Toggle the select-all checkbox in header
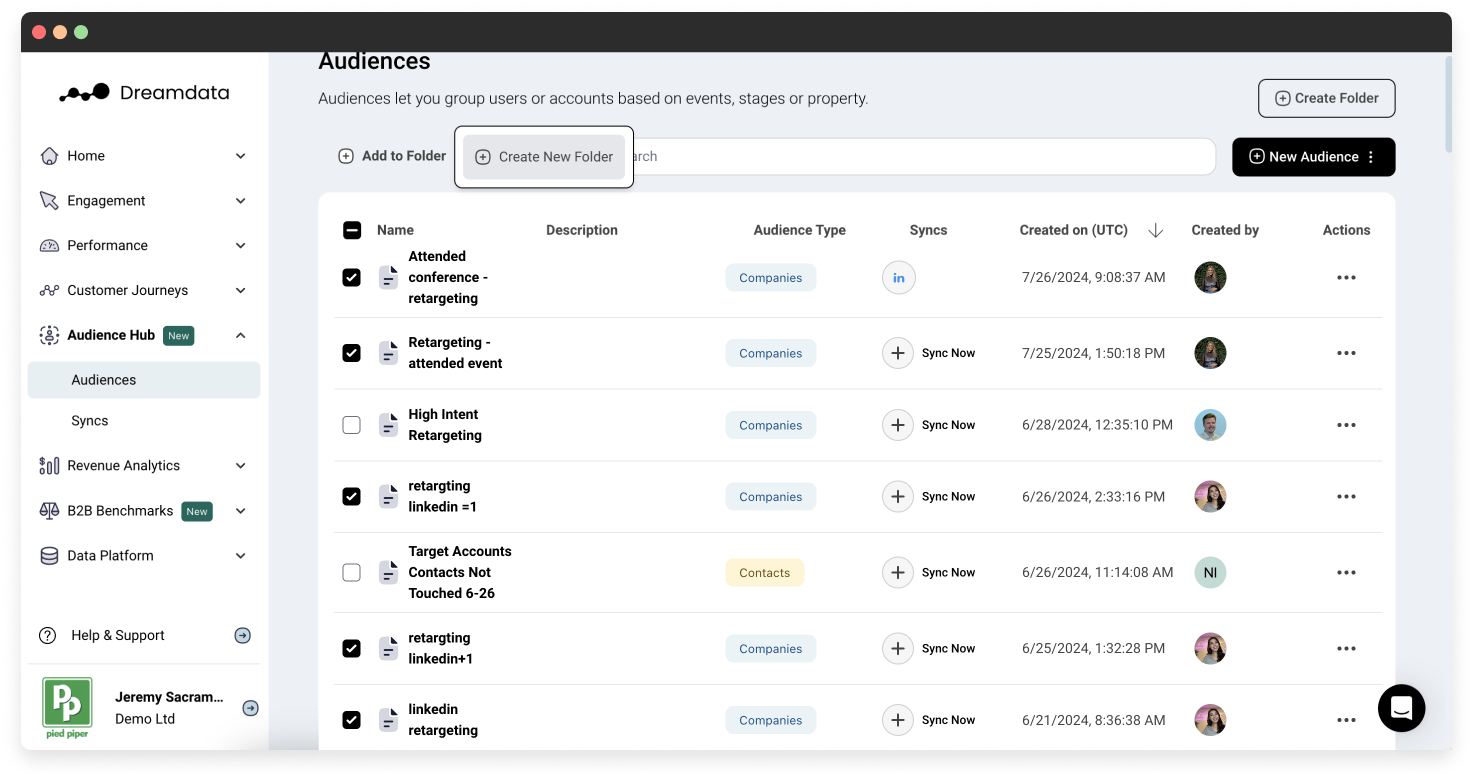 [351, 229]
